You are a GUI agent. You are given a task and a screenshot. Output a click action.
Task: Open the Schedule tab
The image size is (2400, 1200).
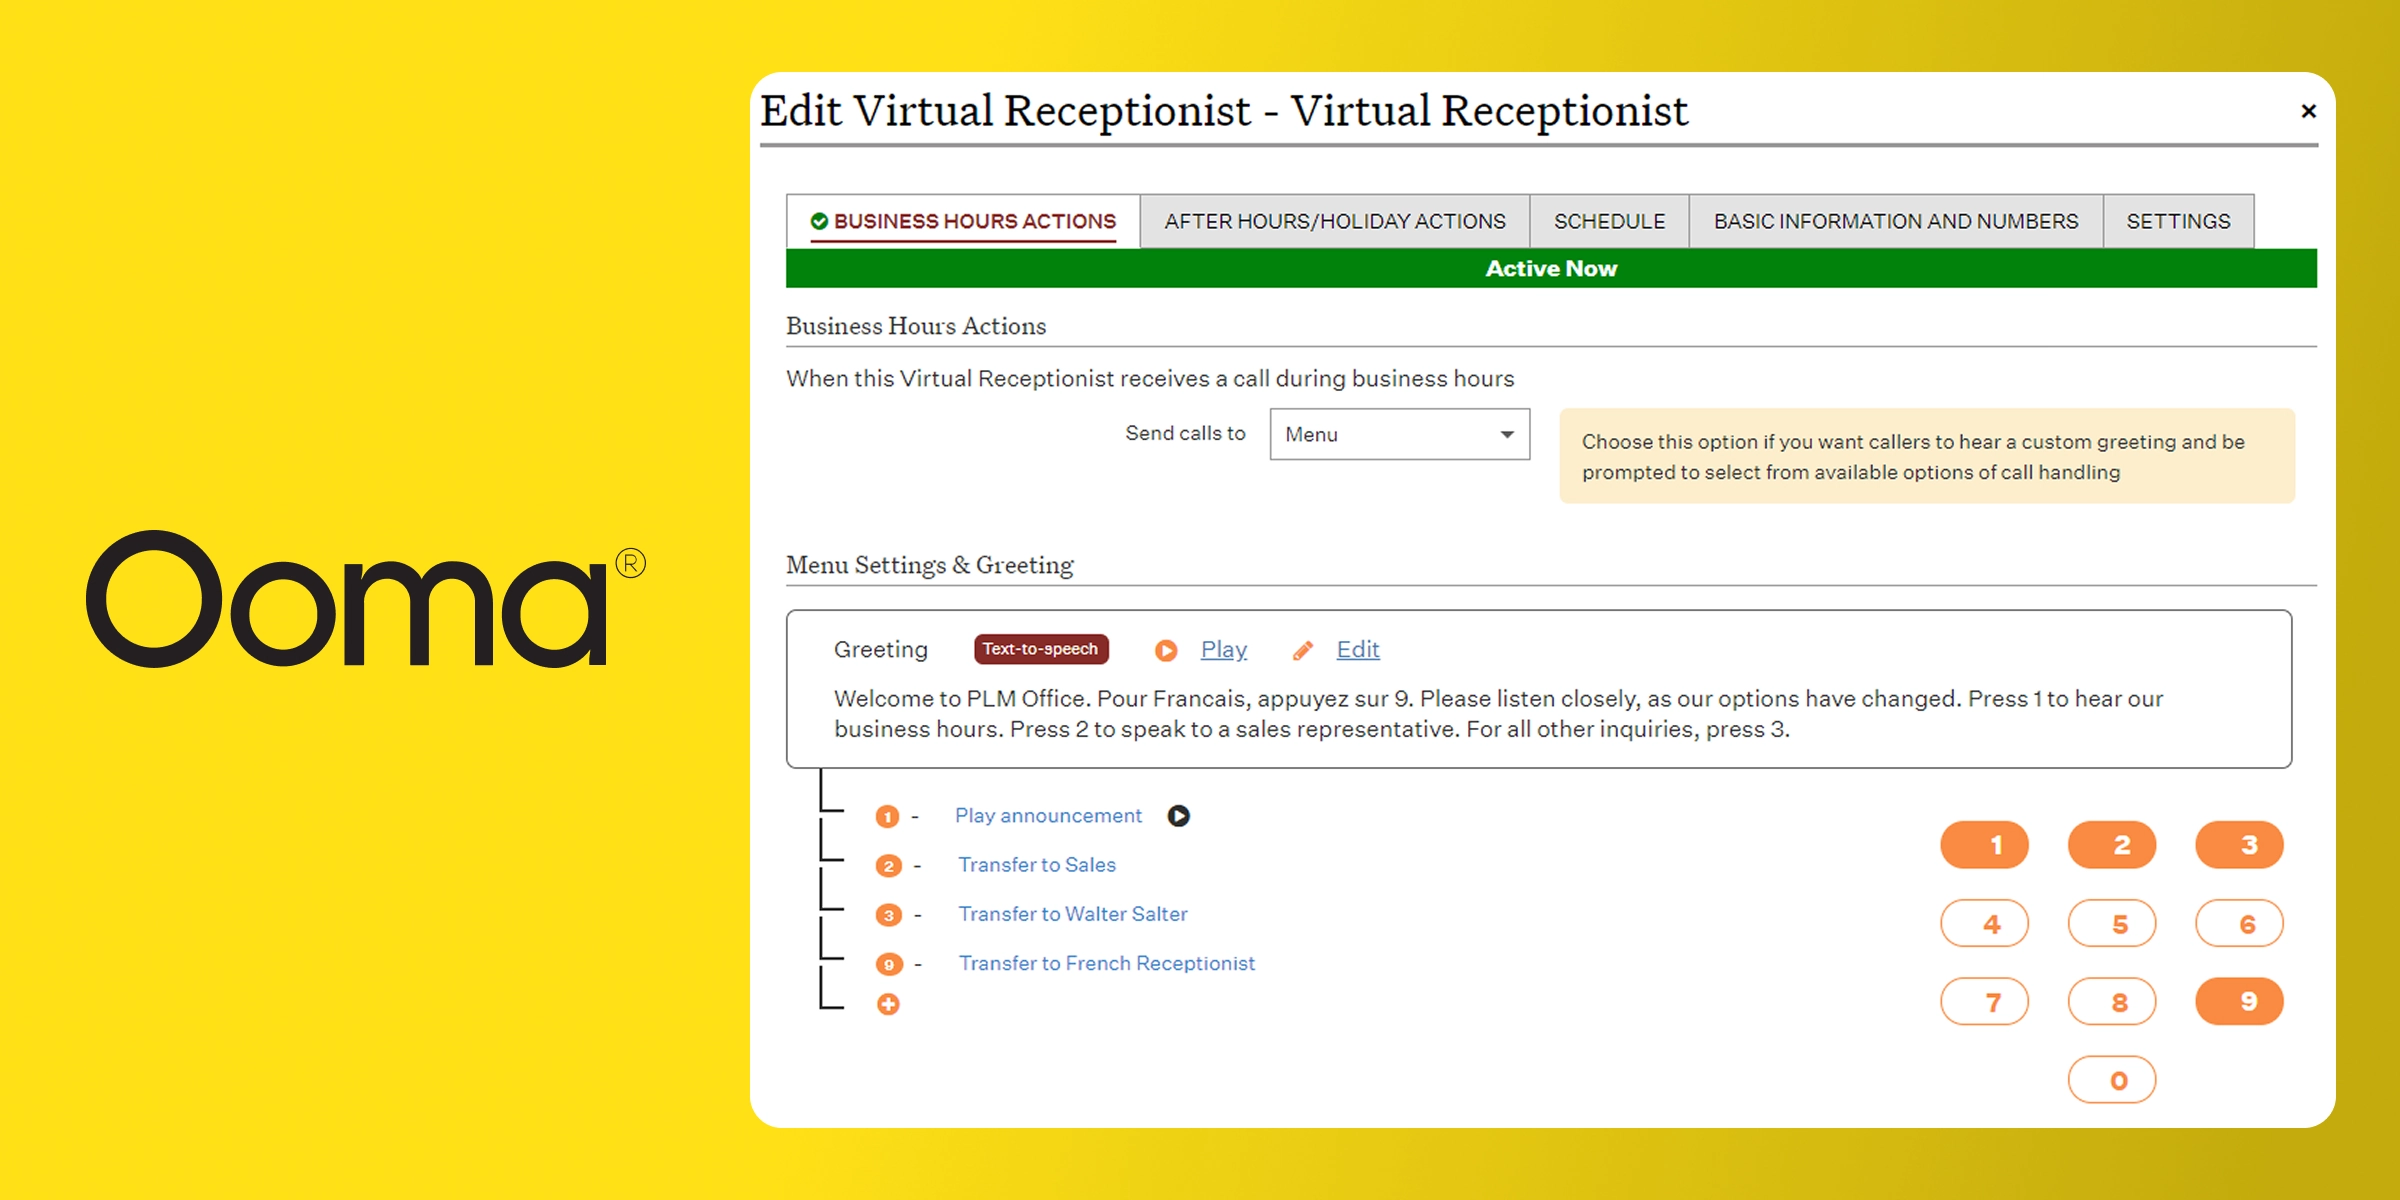point(1610,221)
